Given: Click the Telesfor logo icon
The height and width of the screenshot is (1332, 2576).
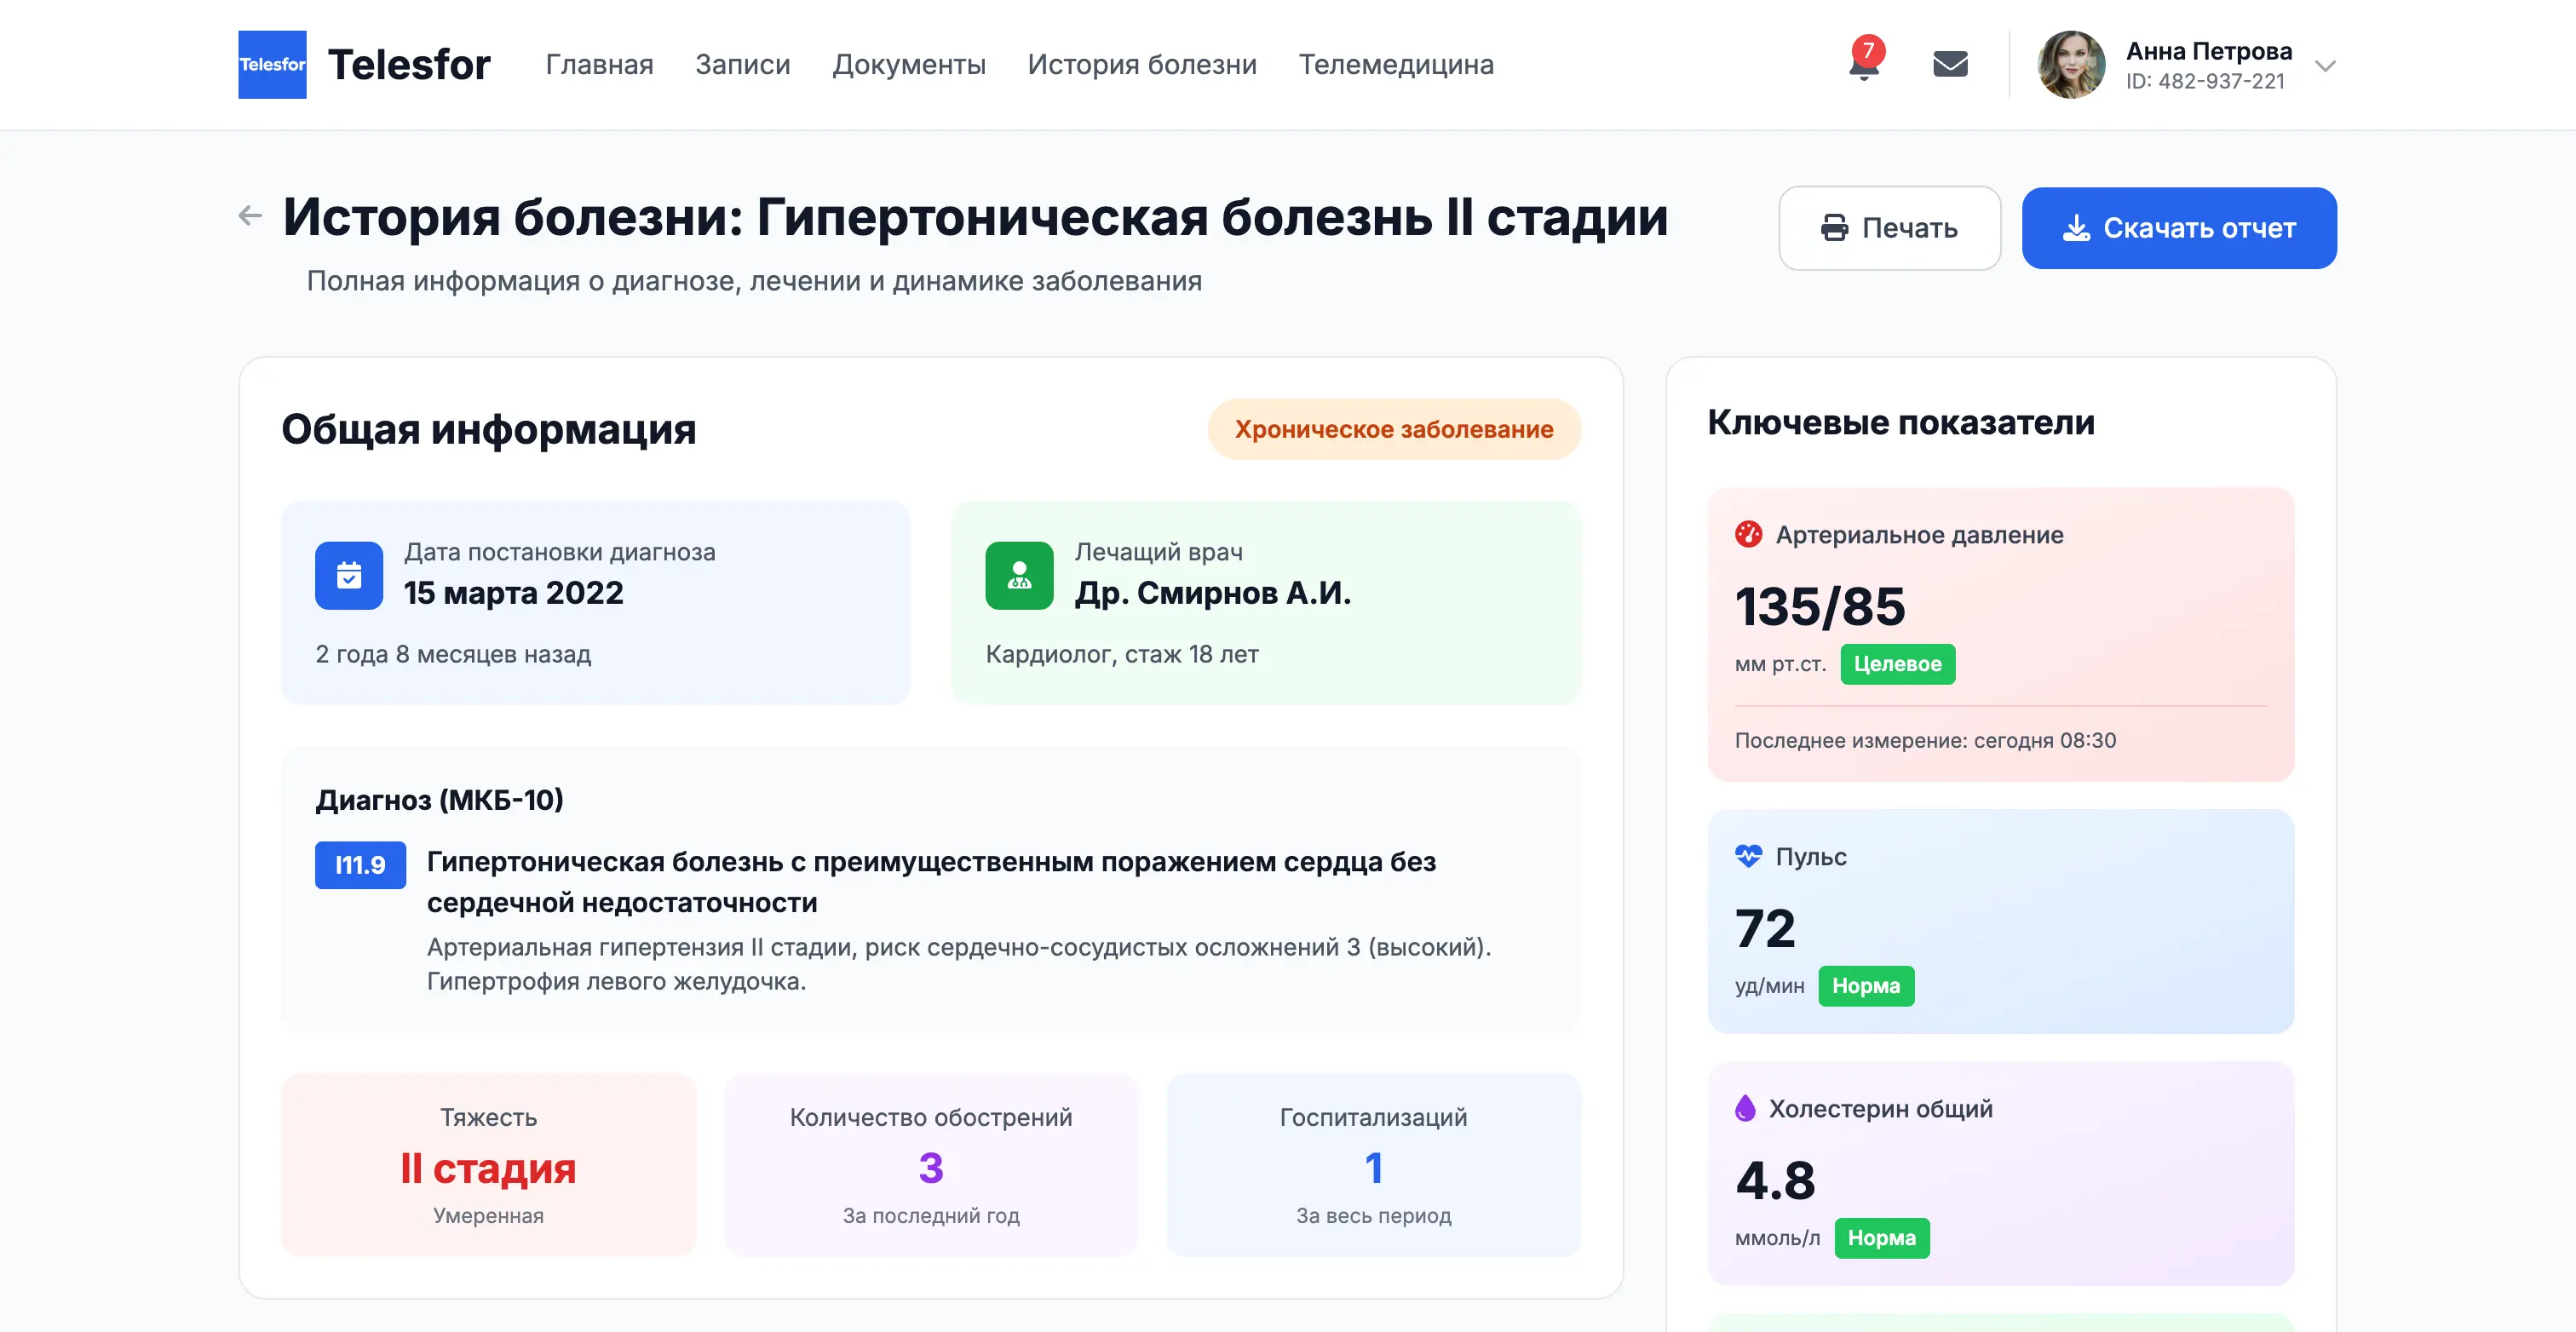Looking at the screenshot, I should click(272, 65).
